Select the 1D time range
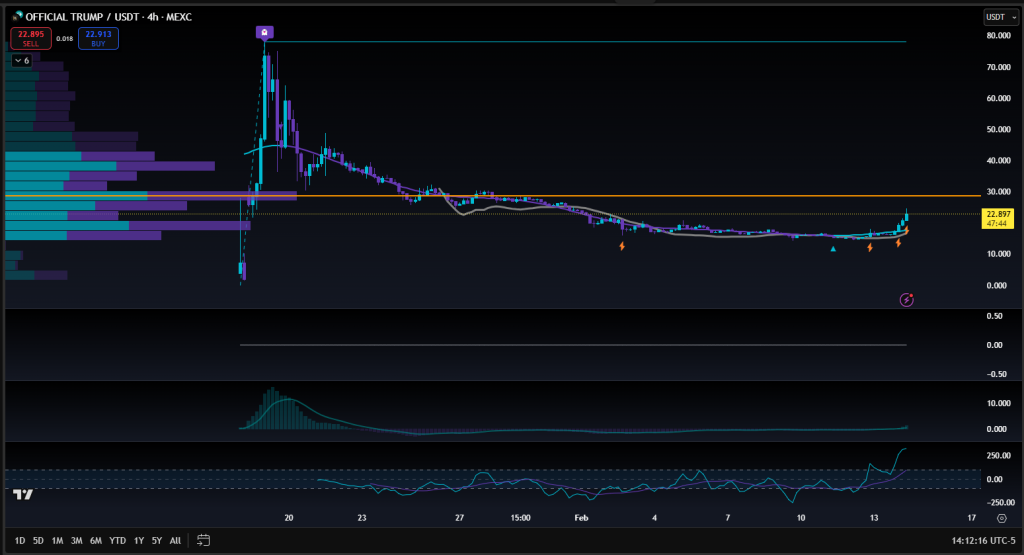1024x555 pixels. point(20,541)
